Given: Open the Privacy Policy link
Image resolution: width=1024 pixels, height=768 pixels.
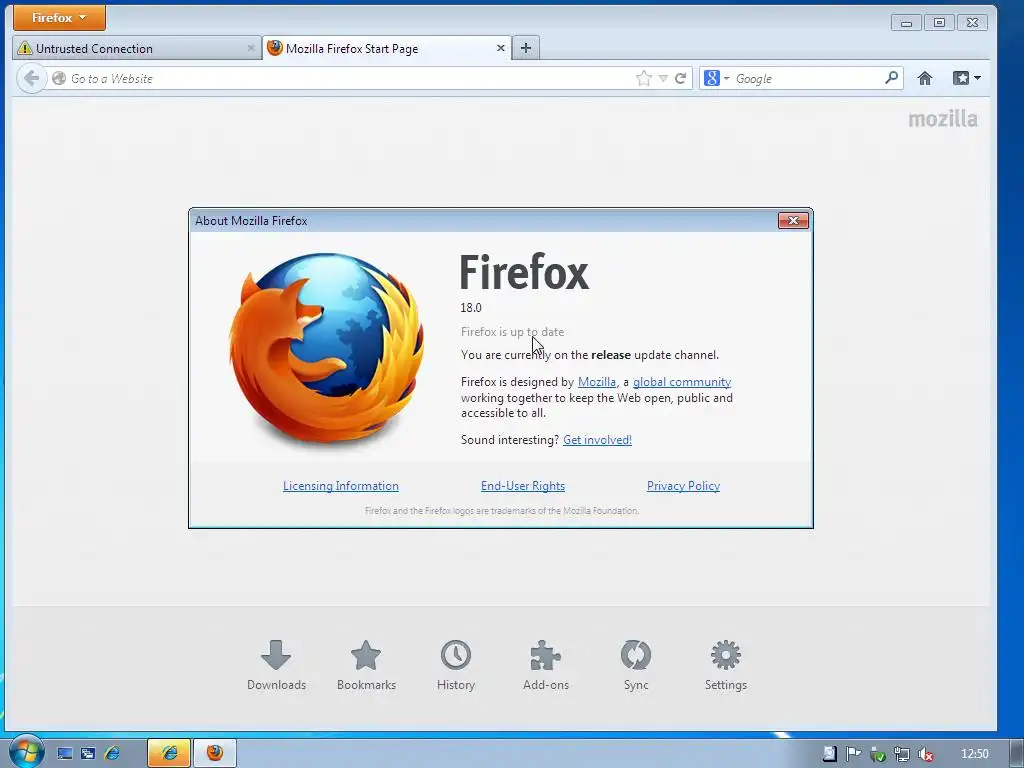Looking at the screenshot, I should point(683,486).
